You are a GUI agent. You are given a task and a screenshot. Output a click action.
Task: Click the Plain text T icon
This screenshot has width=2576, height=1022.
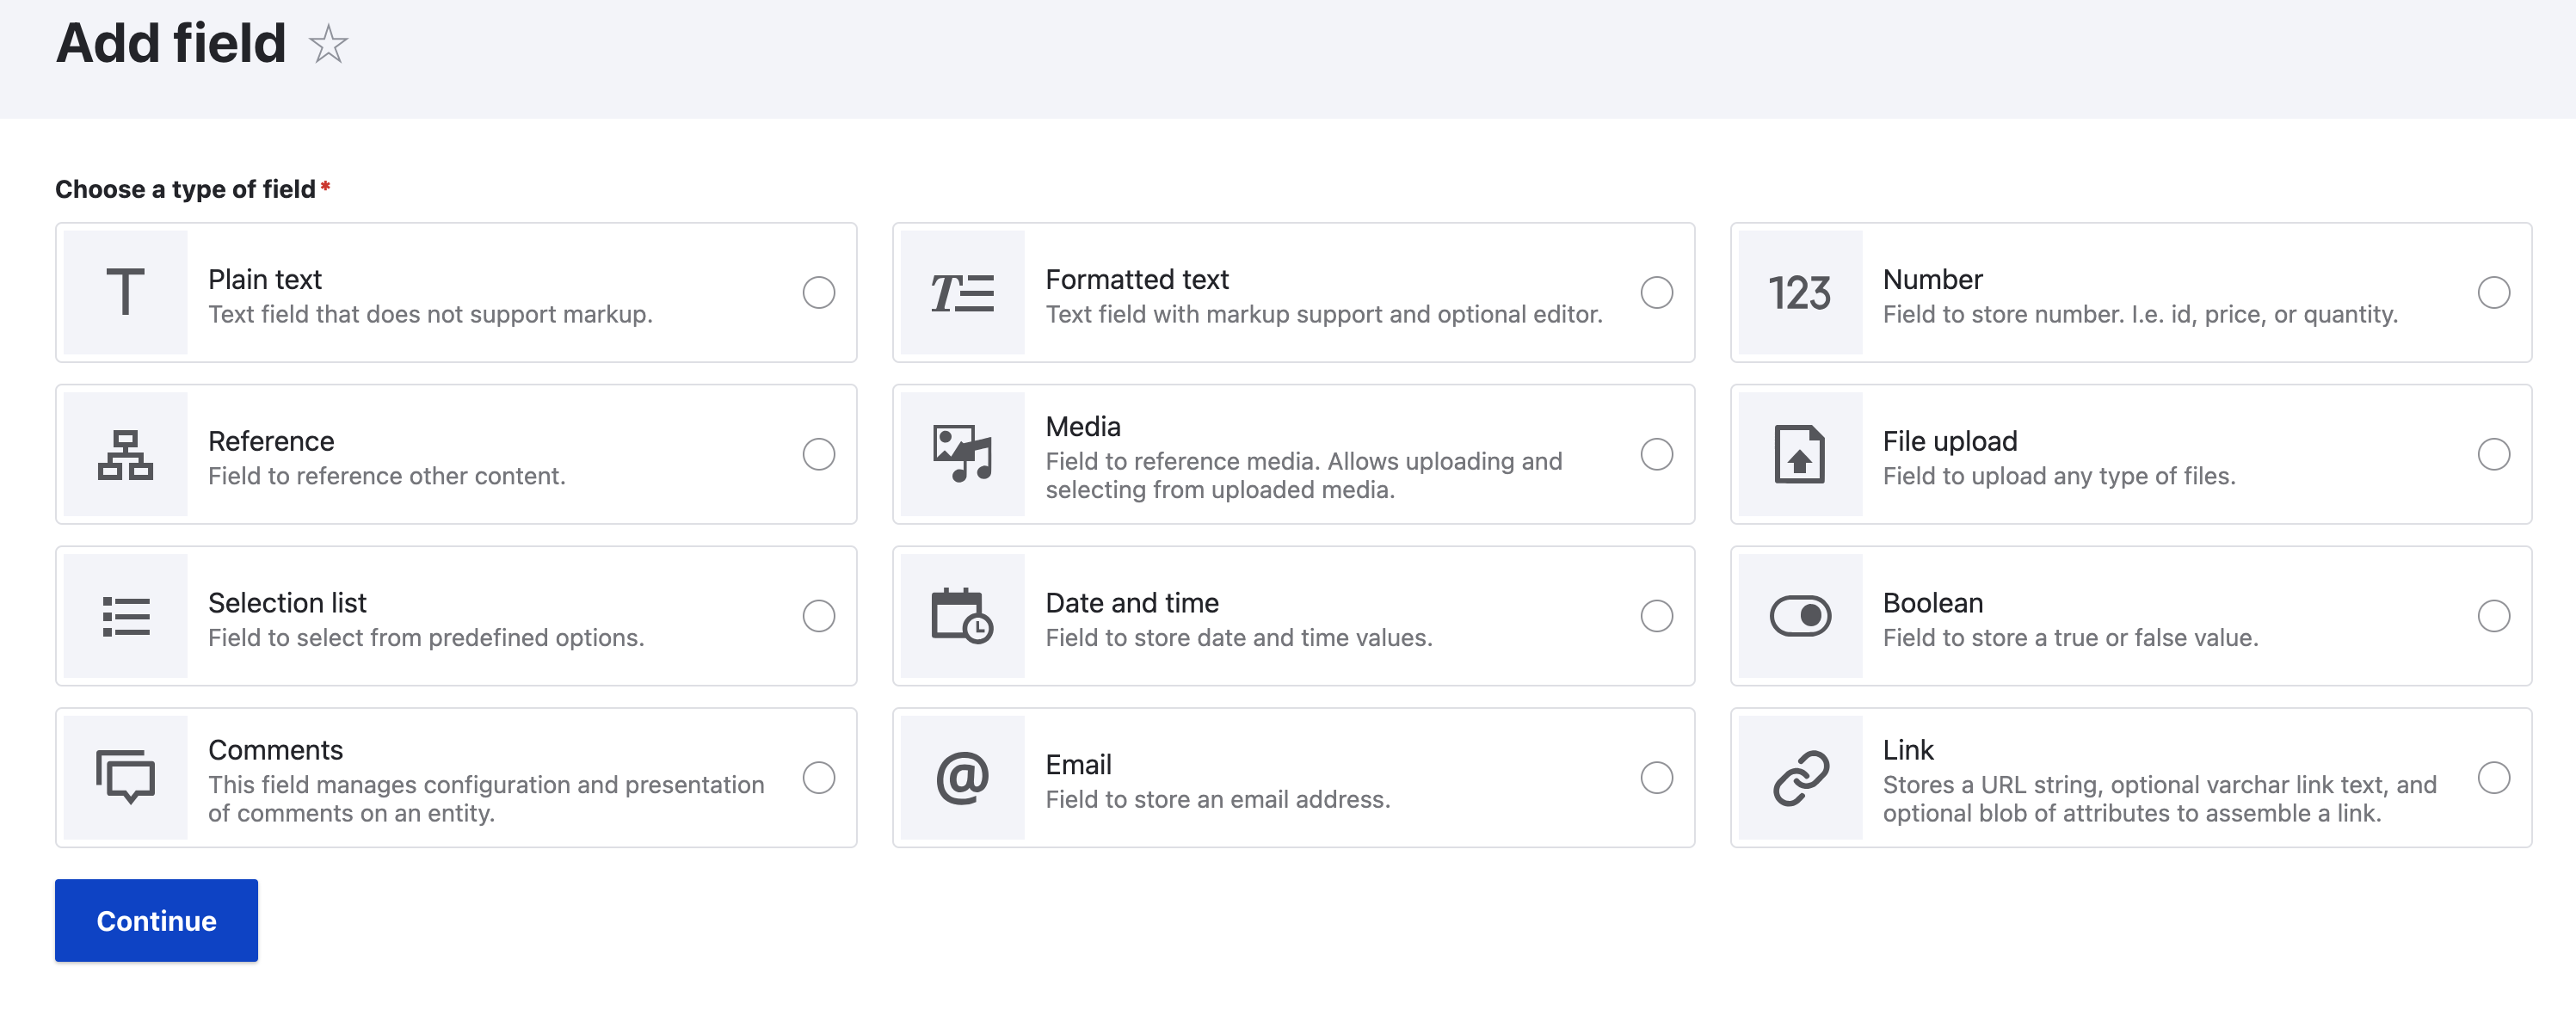(x=125, y=292)
